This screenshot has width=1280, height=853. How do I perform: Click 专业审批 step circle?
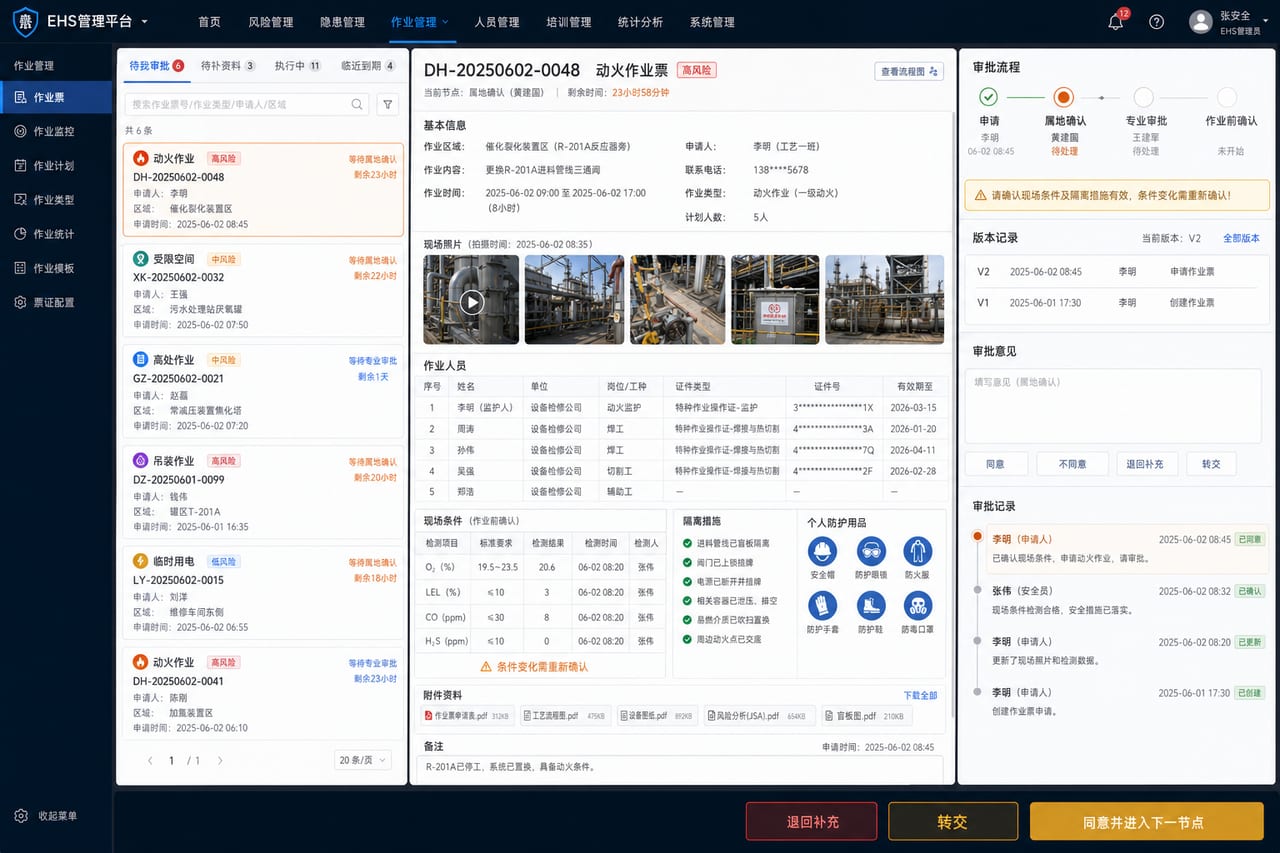pyautogui.click(x=1143, y=97)
